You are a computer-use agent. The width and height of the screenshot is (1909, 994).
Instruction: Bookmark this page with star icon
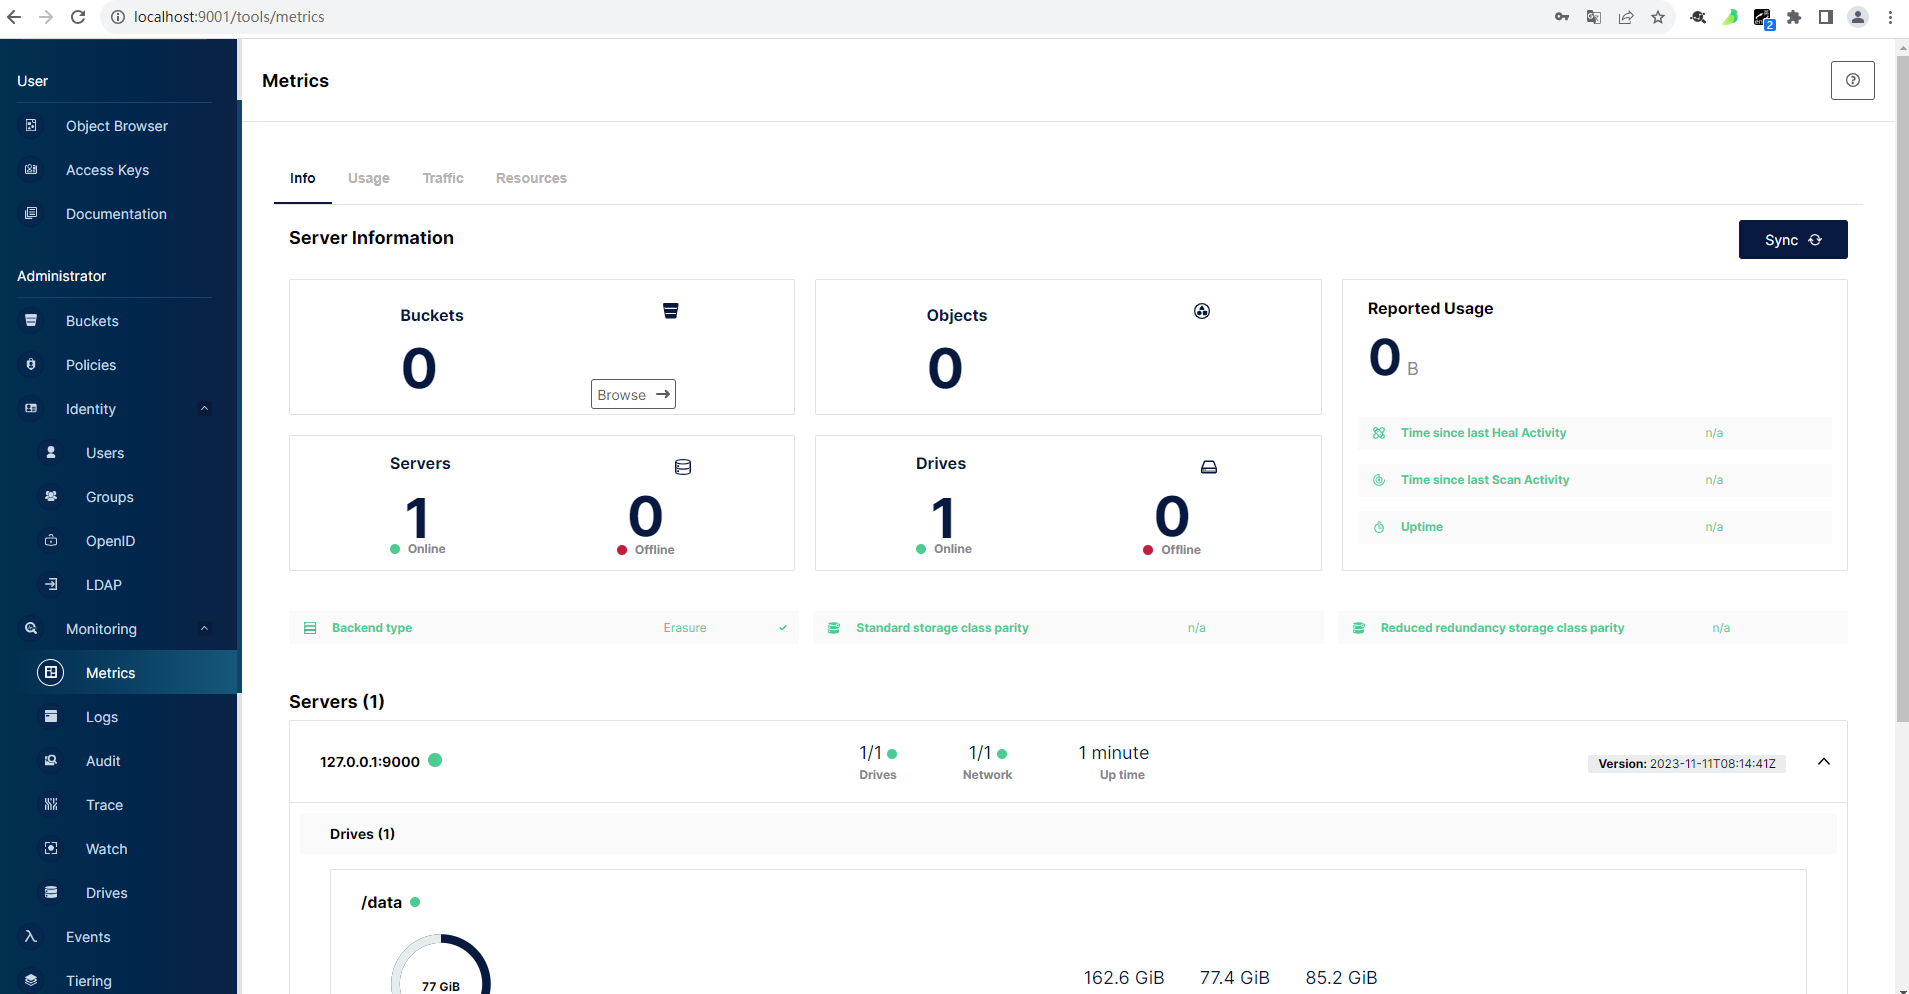pos(1658,17)
